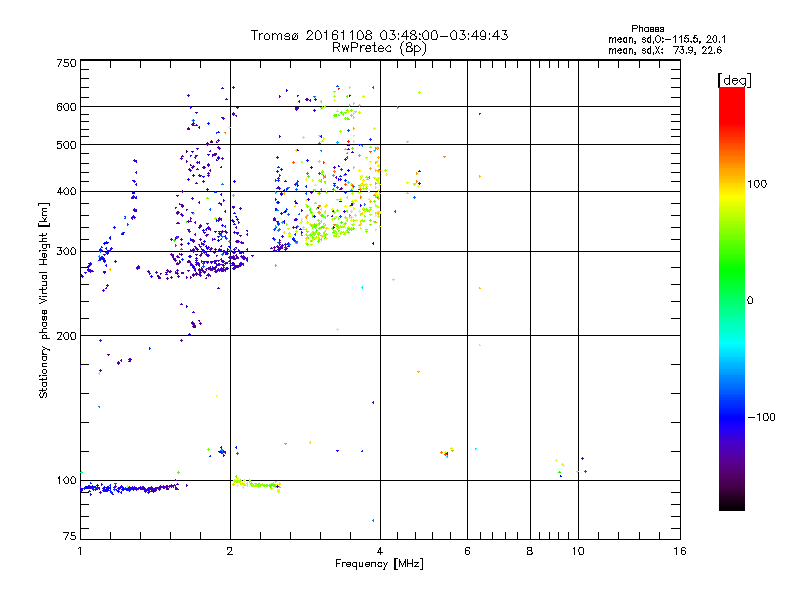Viewport: 800px width, 600px height.
Task: Click the plot title 'Tromsø 20161108 03:48:00-03:49:43'
Action: (379, 35)
